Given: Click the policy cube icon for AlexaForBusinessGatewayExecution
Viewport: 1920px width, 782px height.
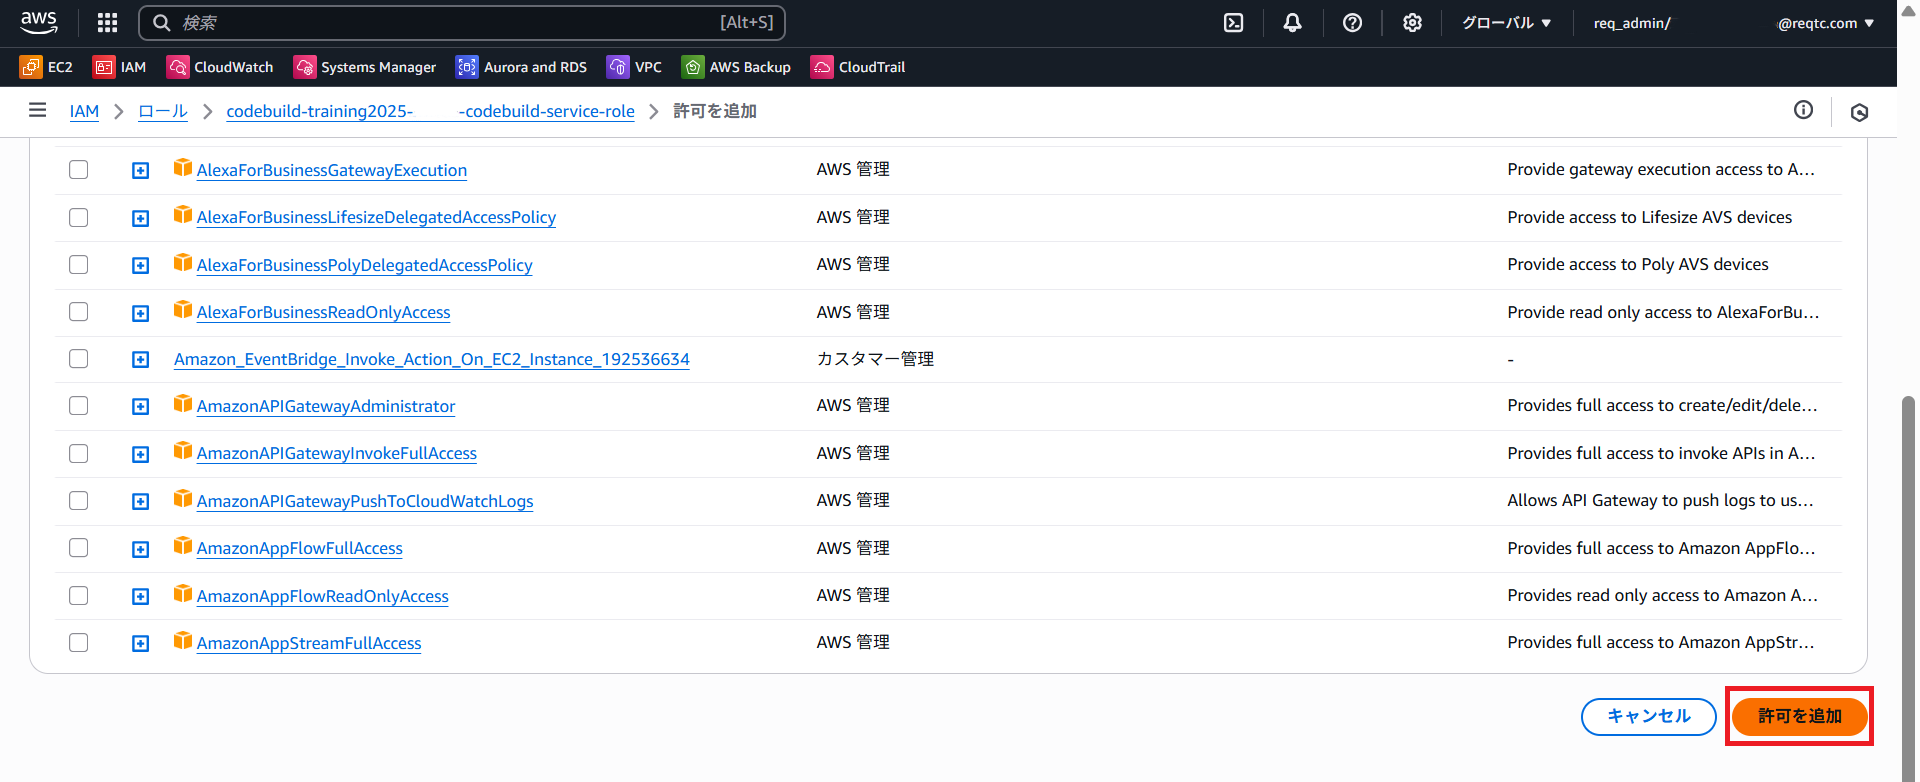Looking at the screenshot, I should tap(183, 167).
